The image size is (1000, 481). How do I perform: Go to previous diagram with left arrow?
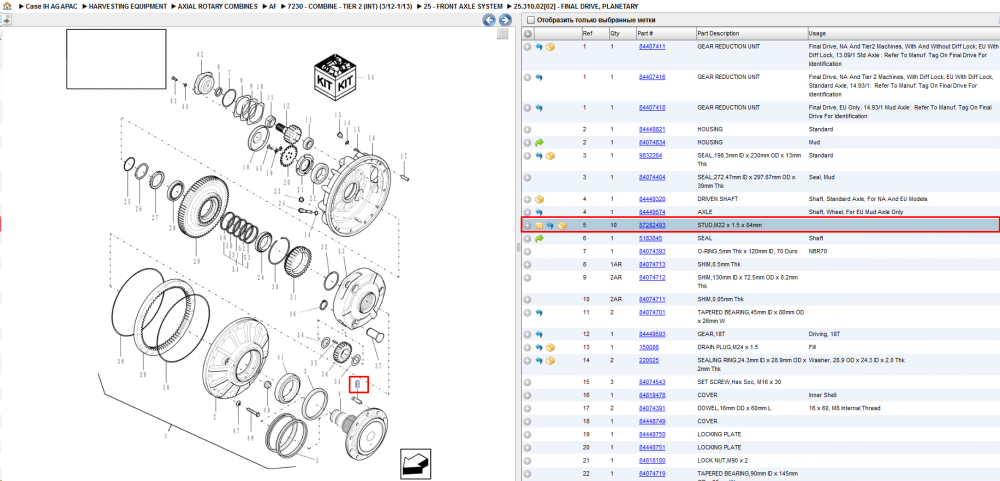point(489,20)
